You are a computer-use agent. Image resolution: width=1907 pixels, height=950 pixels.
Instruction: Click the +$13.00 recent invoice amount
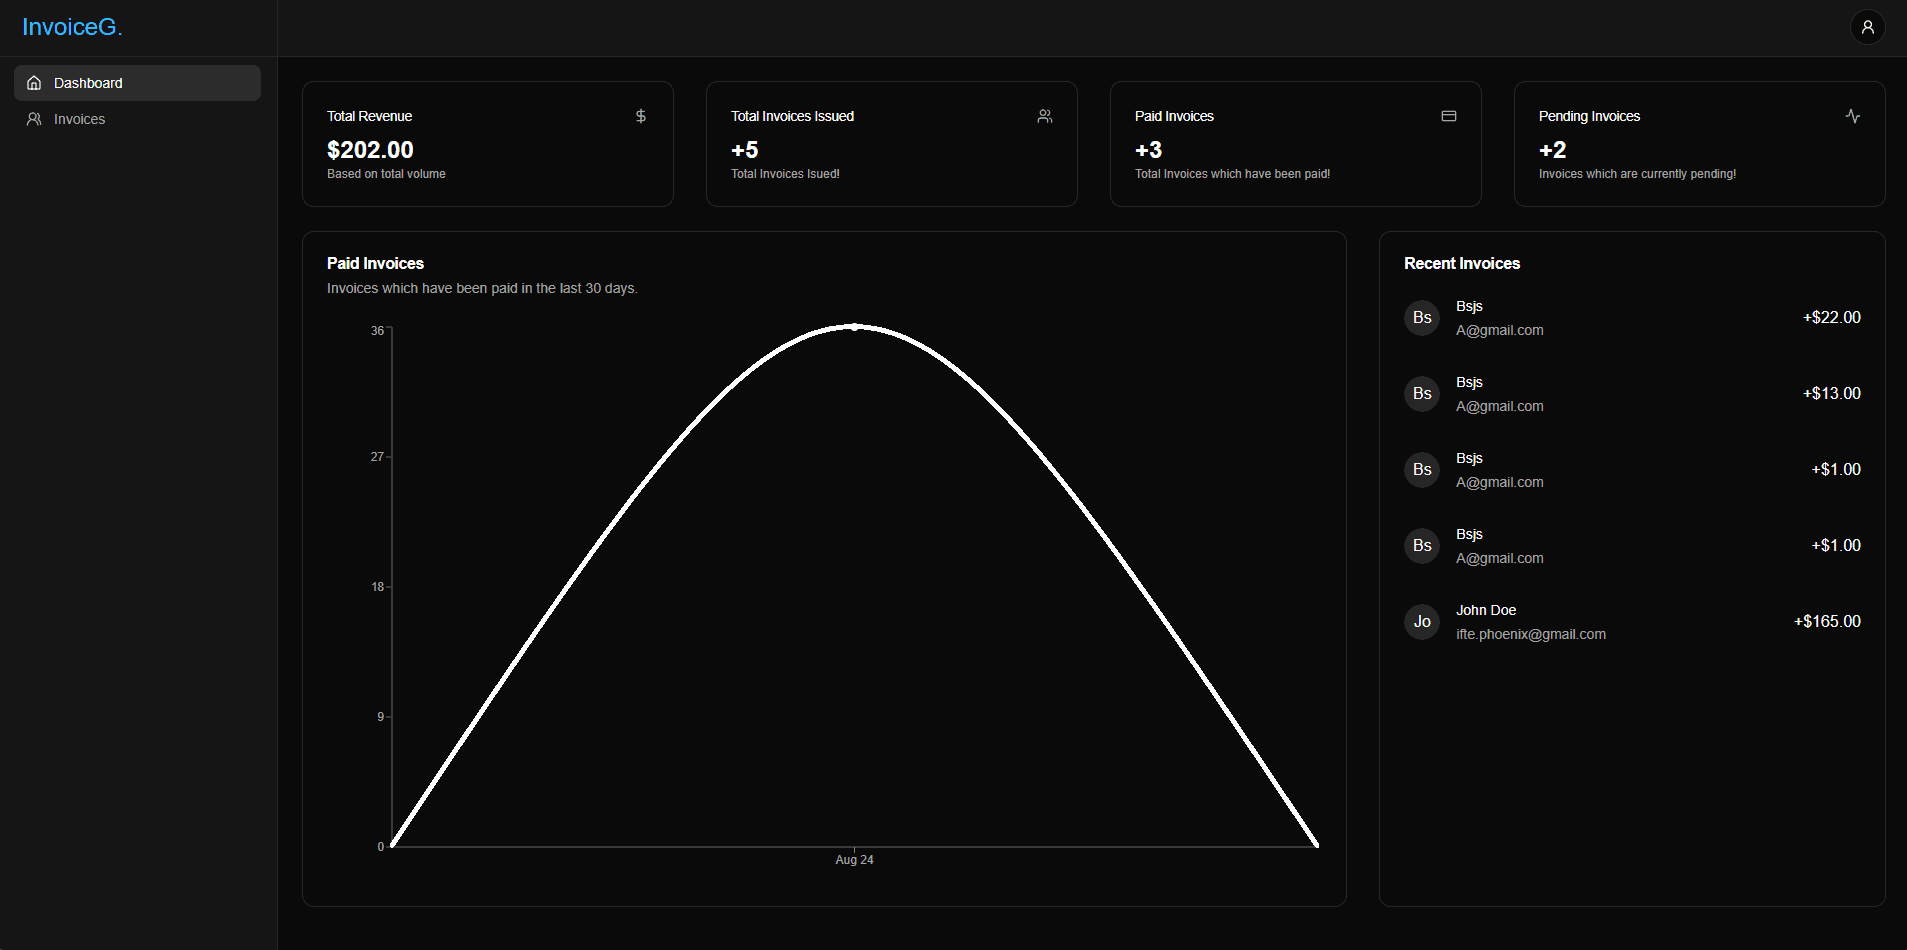[1831, 394]
